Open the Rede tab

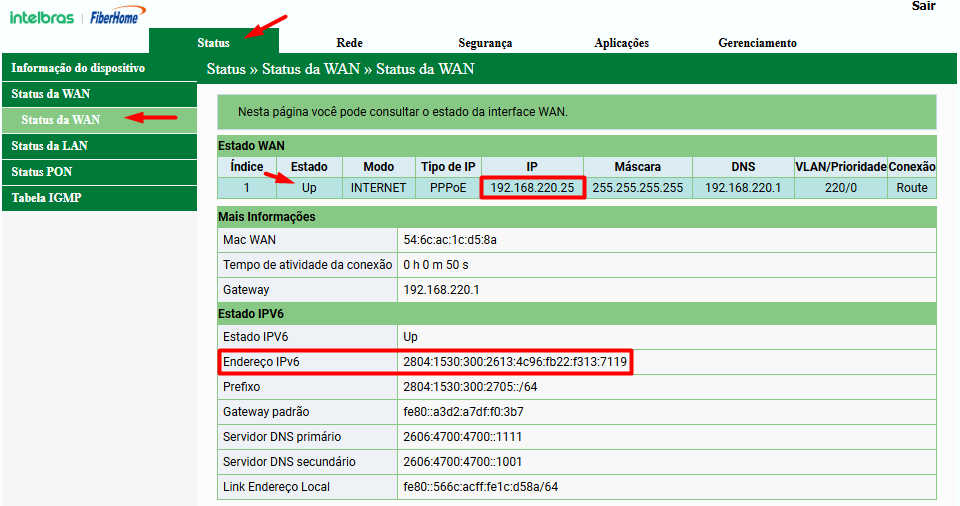pyautogui.click(x=349, y=42)
